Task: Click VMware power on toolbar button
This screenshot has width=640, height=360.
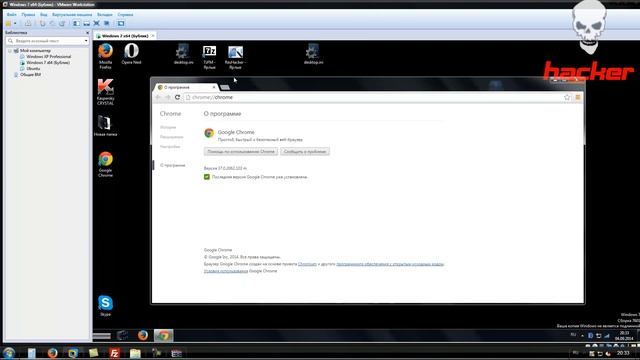Action: [x=8, y=23]
